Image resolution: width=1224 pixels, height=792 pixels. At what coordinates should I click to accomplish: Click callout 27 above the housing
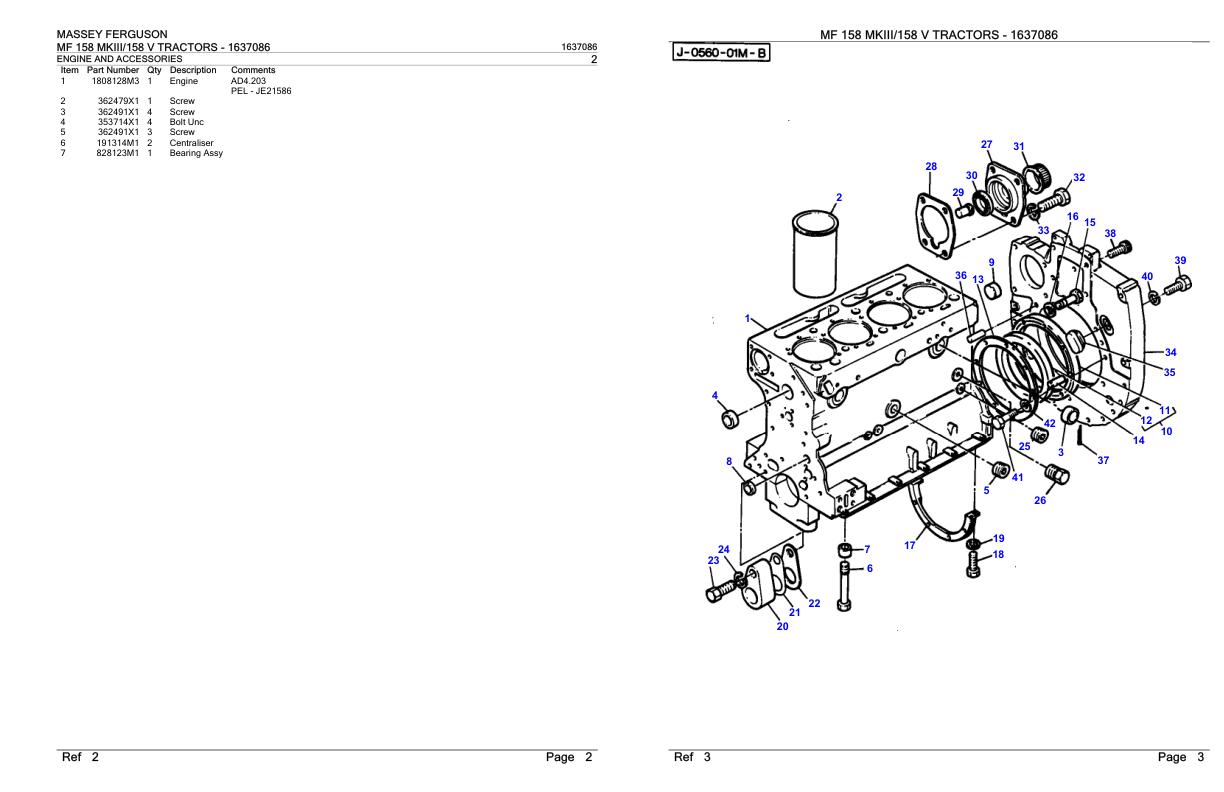pos(987,145)
